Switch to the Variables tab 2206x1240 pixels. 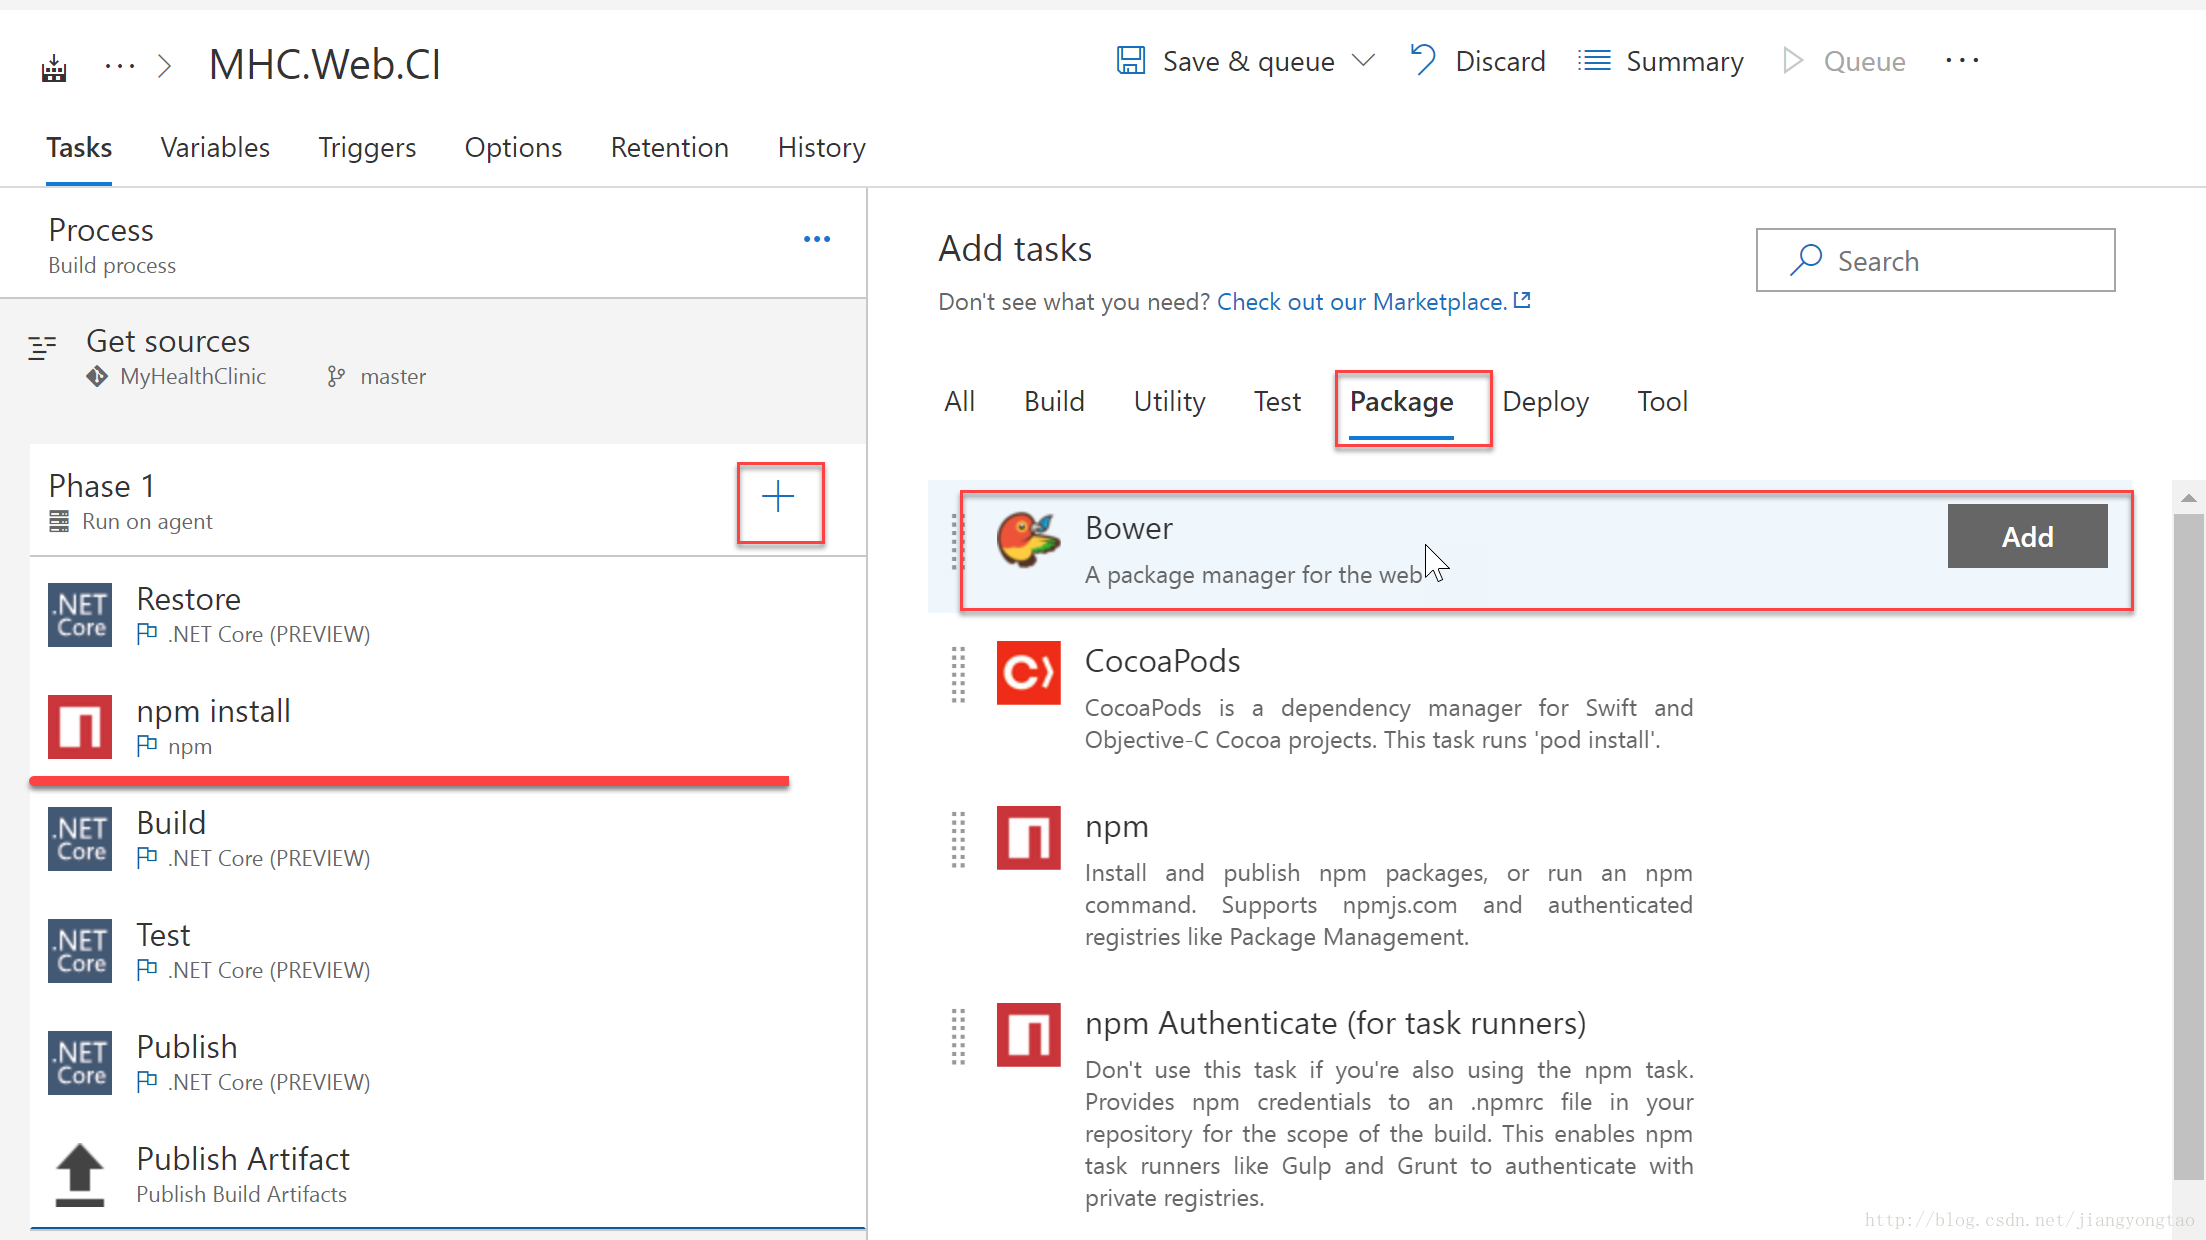pos(215,148)
